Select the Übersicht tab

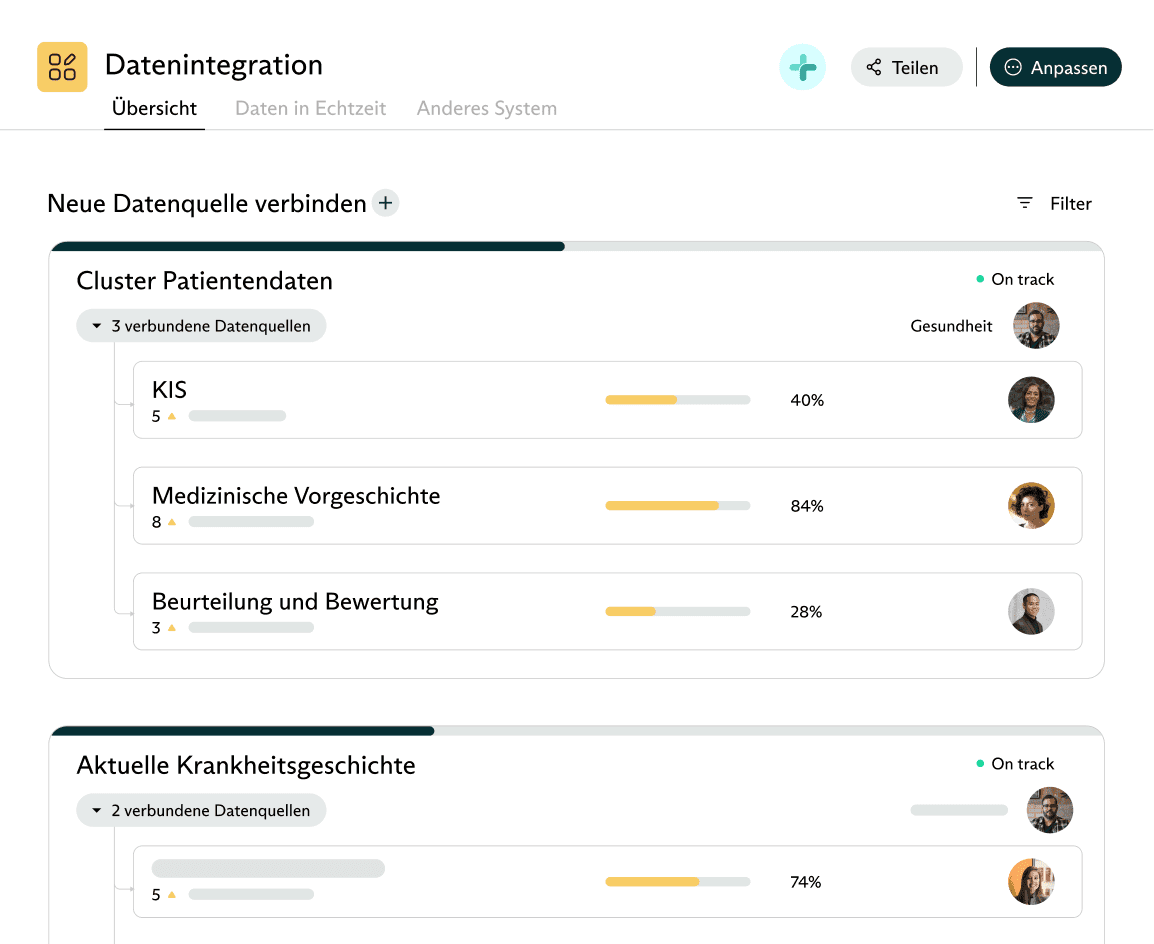point(154,108)
